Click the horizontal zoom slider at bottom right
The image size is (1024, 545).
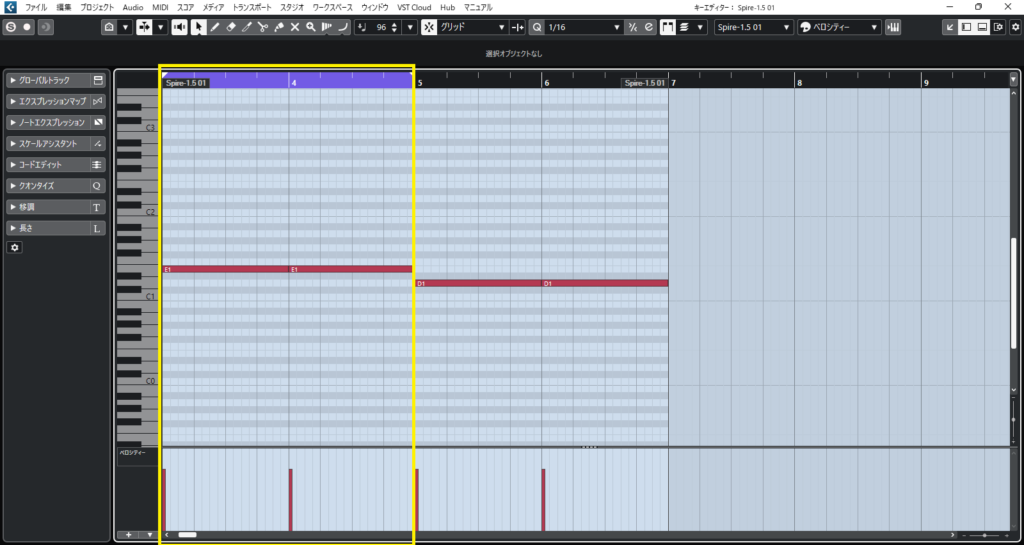pos(985,536)
